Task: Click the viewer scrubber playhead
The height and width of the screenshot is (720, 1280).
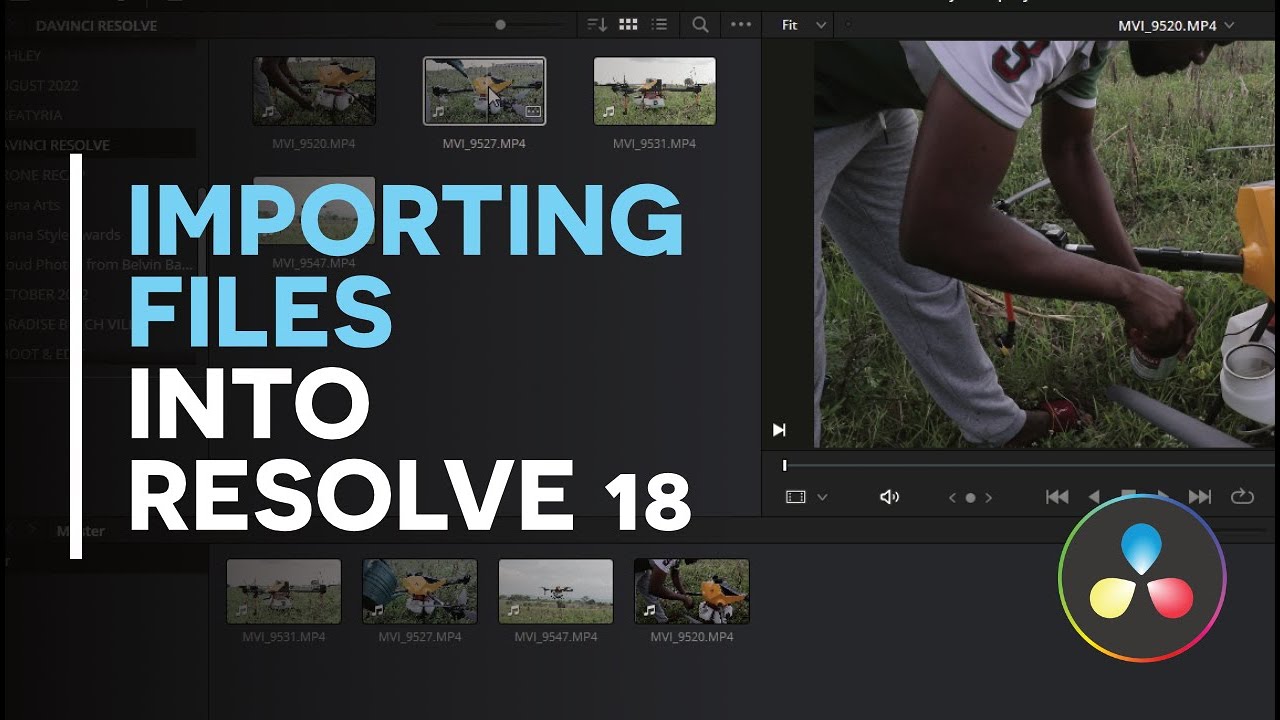Action: [785, 465]
